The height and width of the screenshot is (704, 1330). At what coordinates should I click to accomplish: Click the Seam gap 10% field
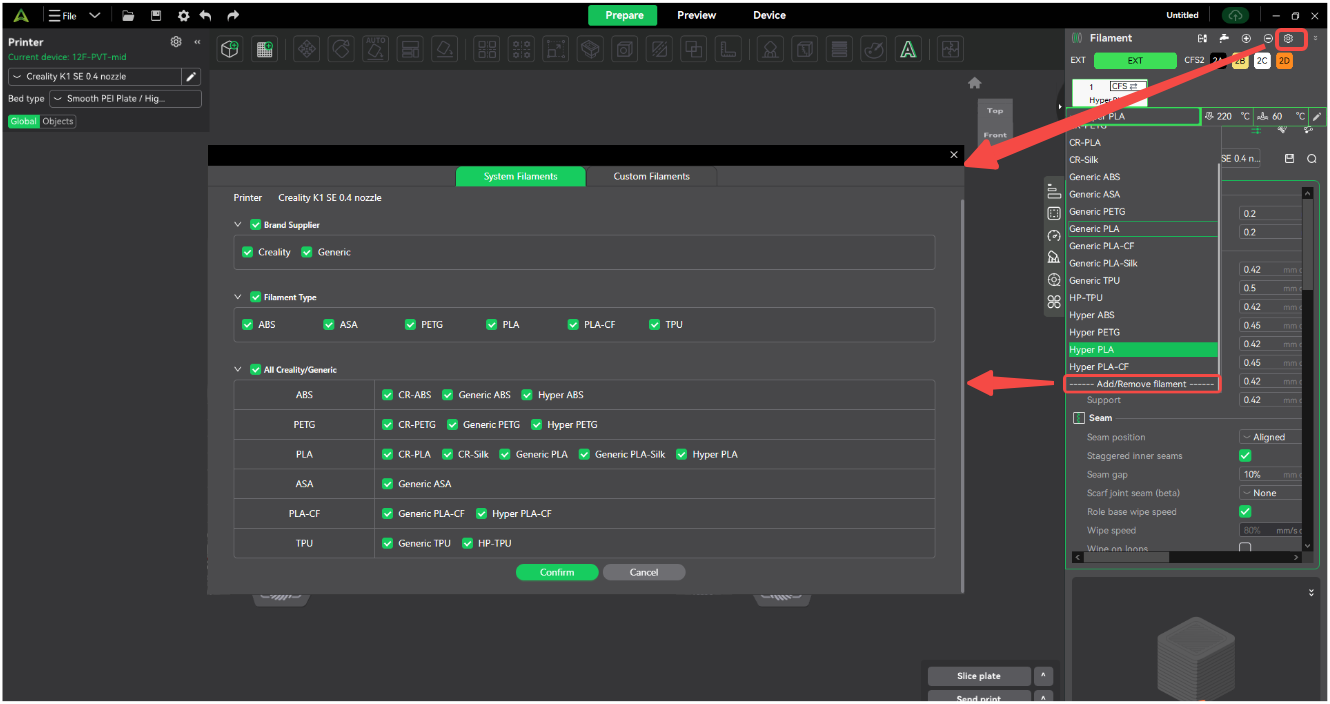(1270, 475)
